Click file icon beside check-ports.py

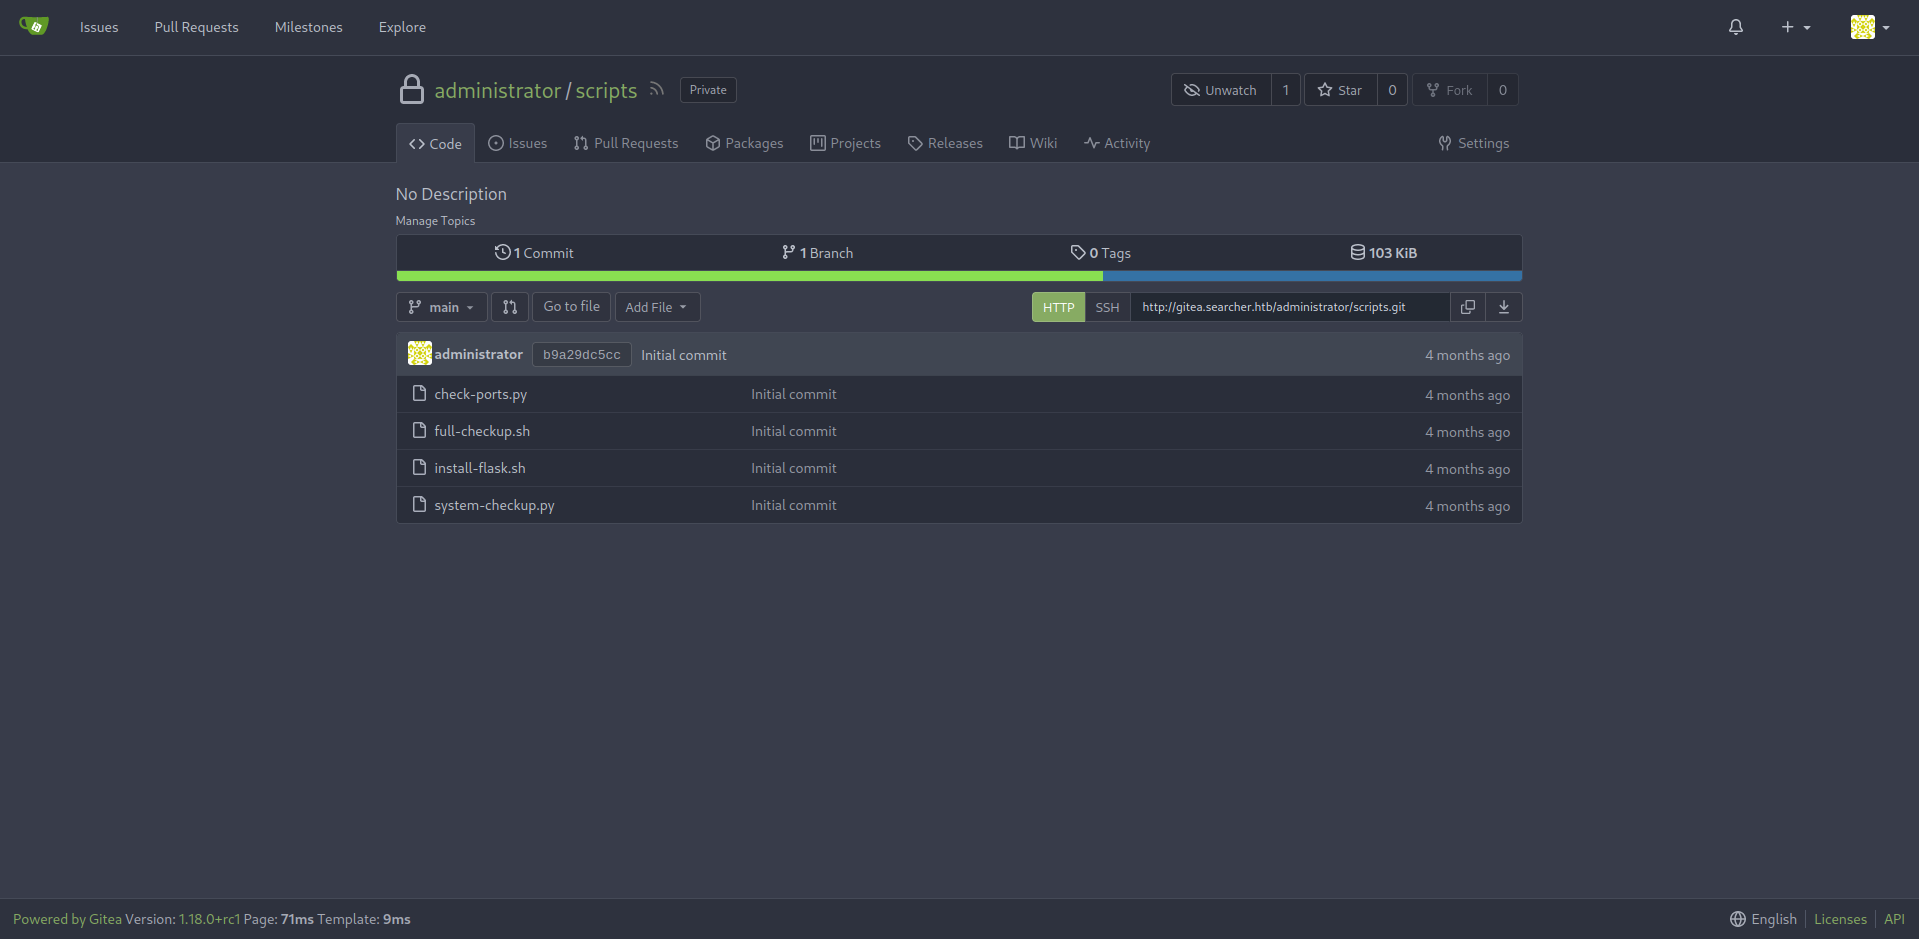click(x=420, y=393)
